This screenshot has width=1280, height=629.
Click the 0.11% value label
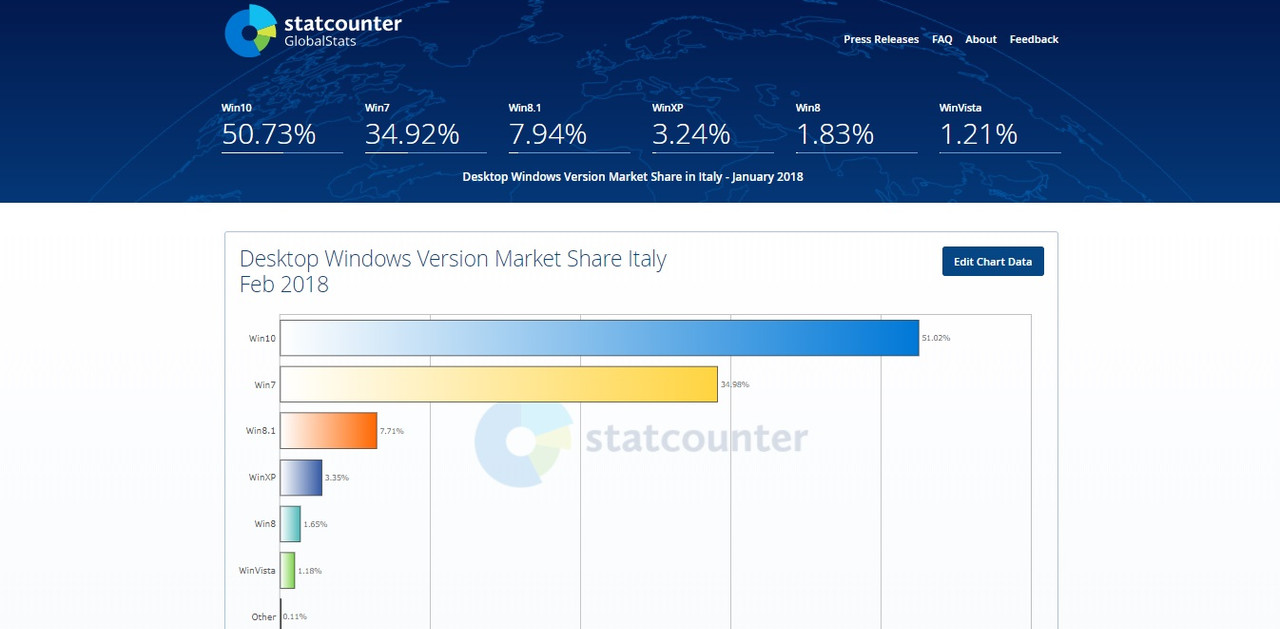295,617
